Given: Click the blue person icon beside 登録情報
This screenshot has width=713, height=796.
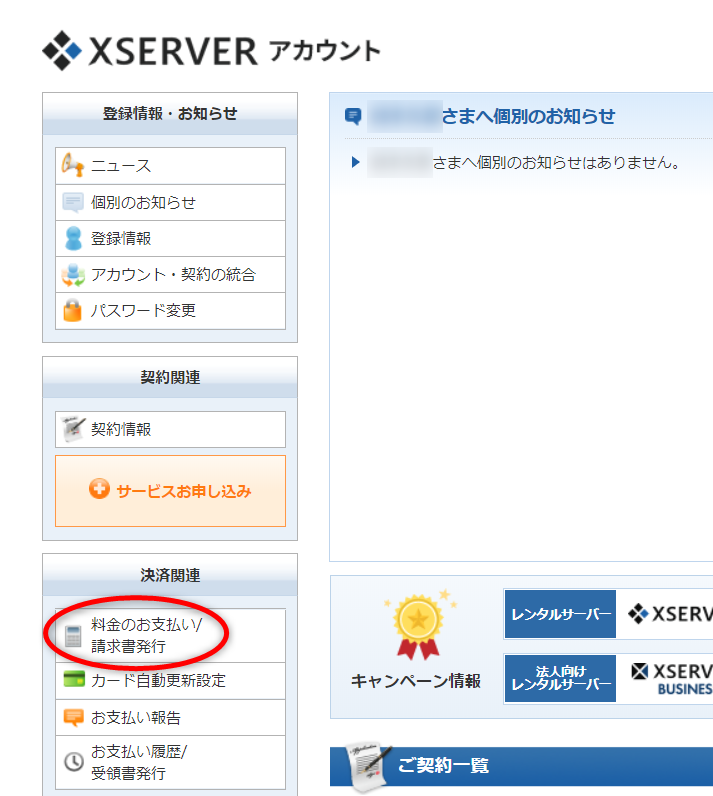Looking at the screenshot, I should point(73,238).
